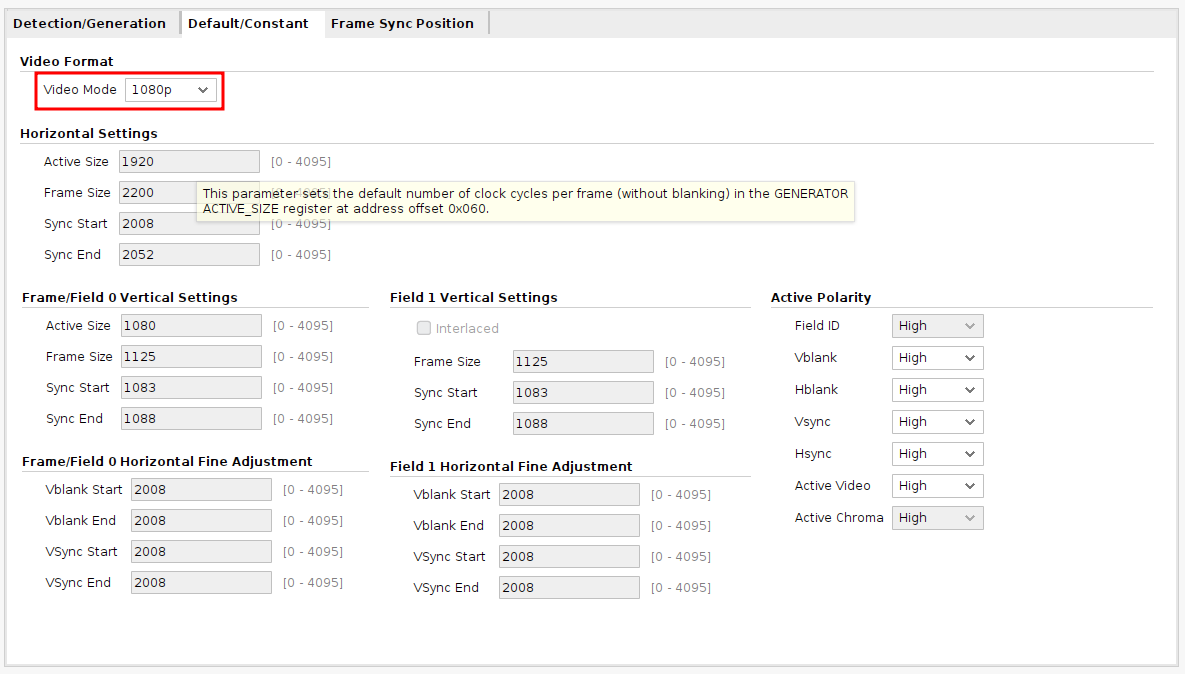Expand the Active Video polarity dropdown
Image resolution: width=1185 pixels, height=674 pixels.
937,486
